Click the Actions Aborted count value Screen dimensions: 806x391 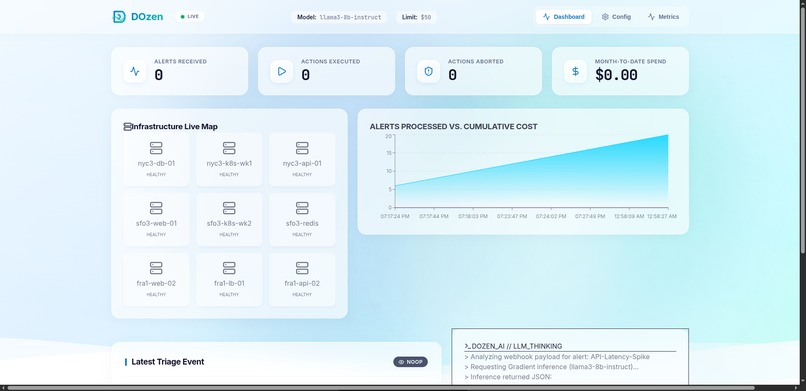point(452,75)
